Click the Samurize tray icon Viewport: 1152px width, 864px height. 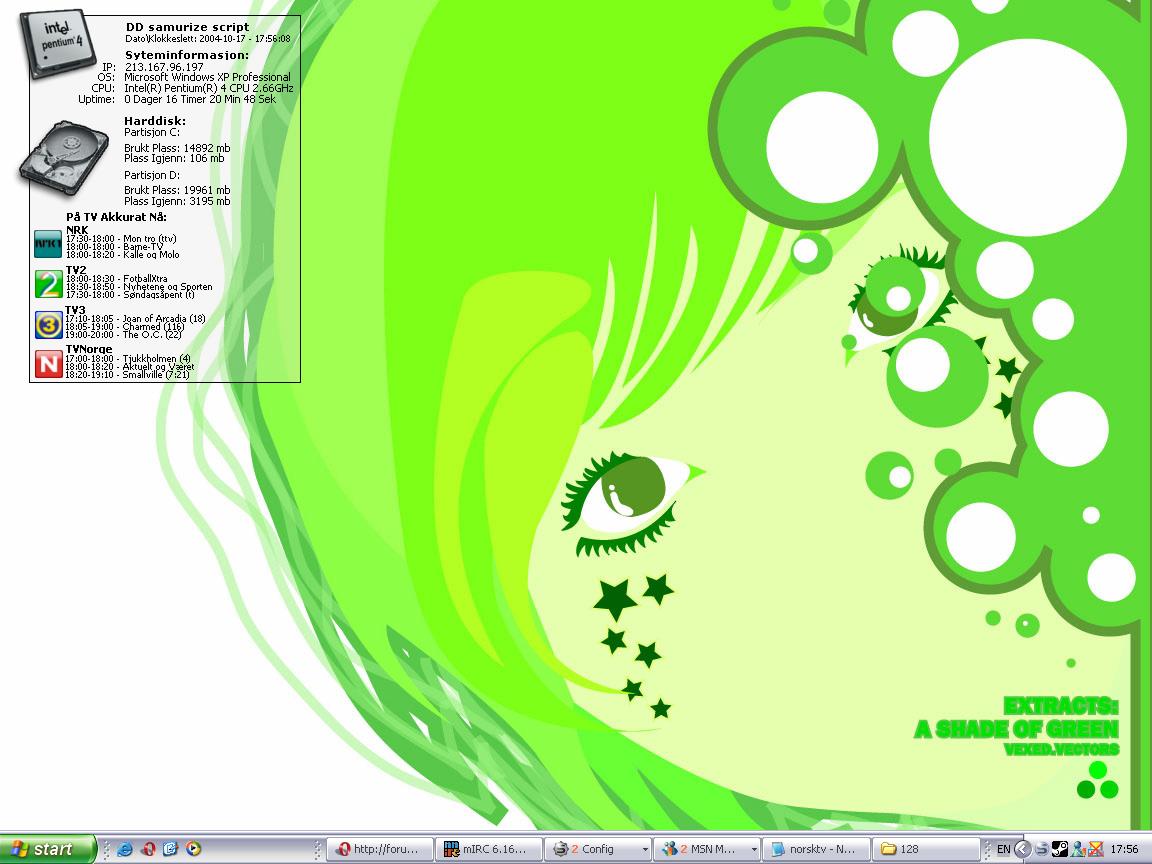(x=1041, y=849)
